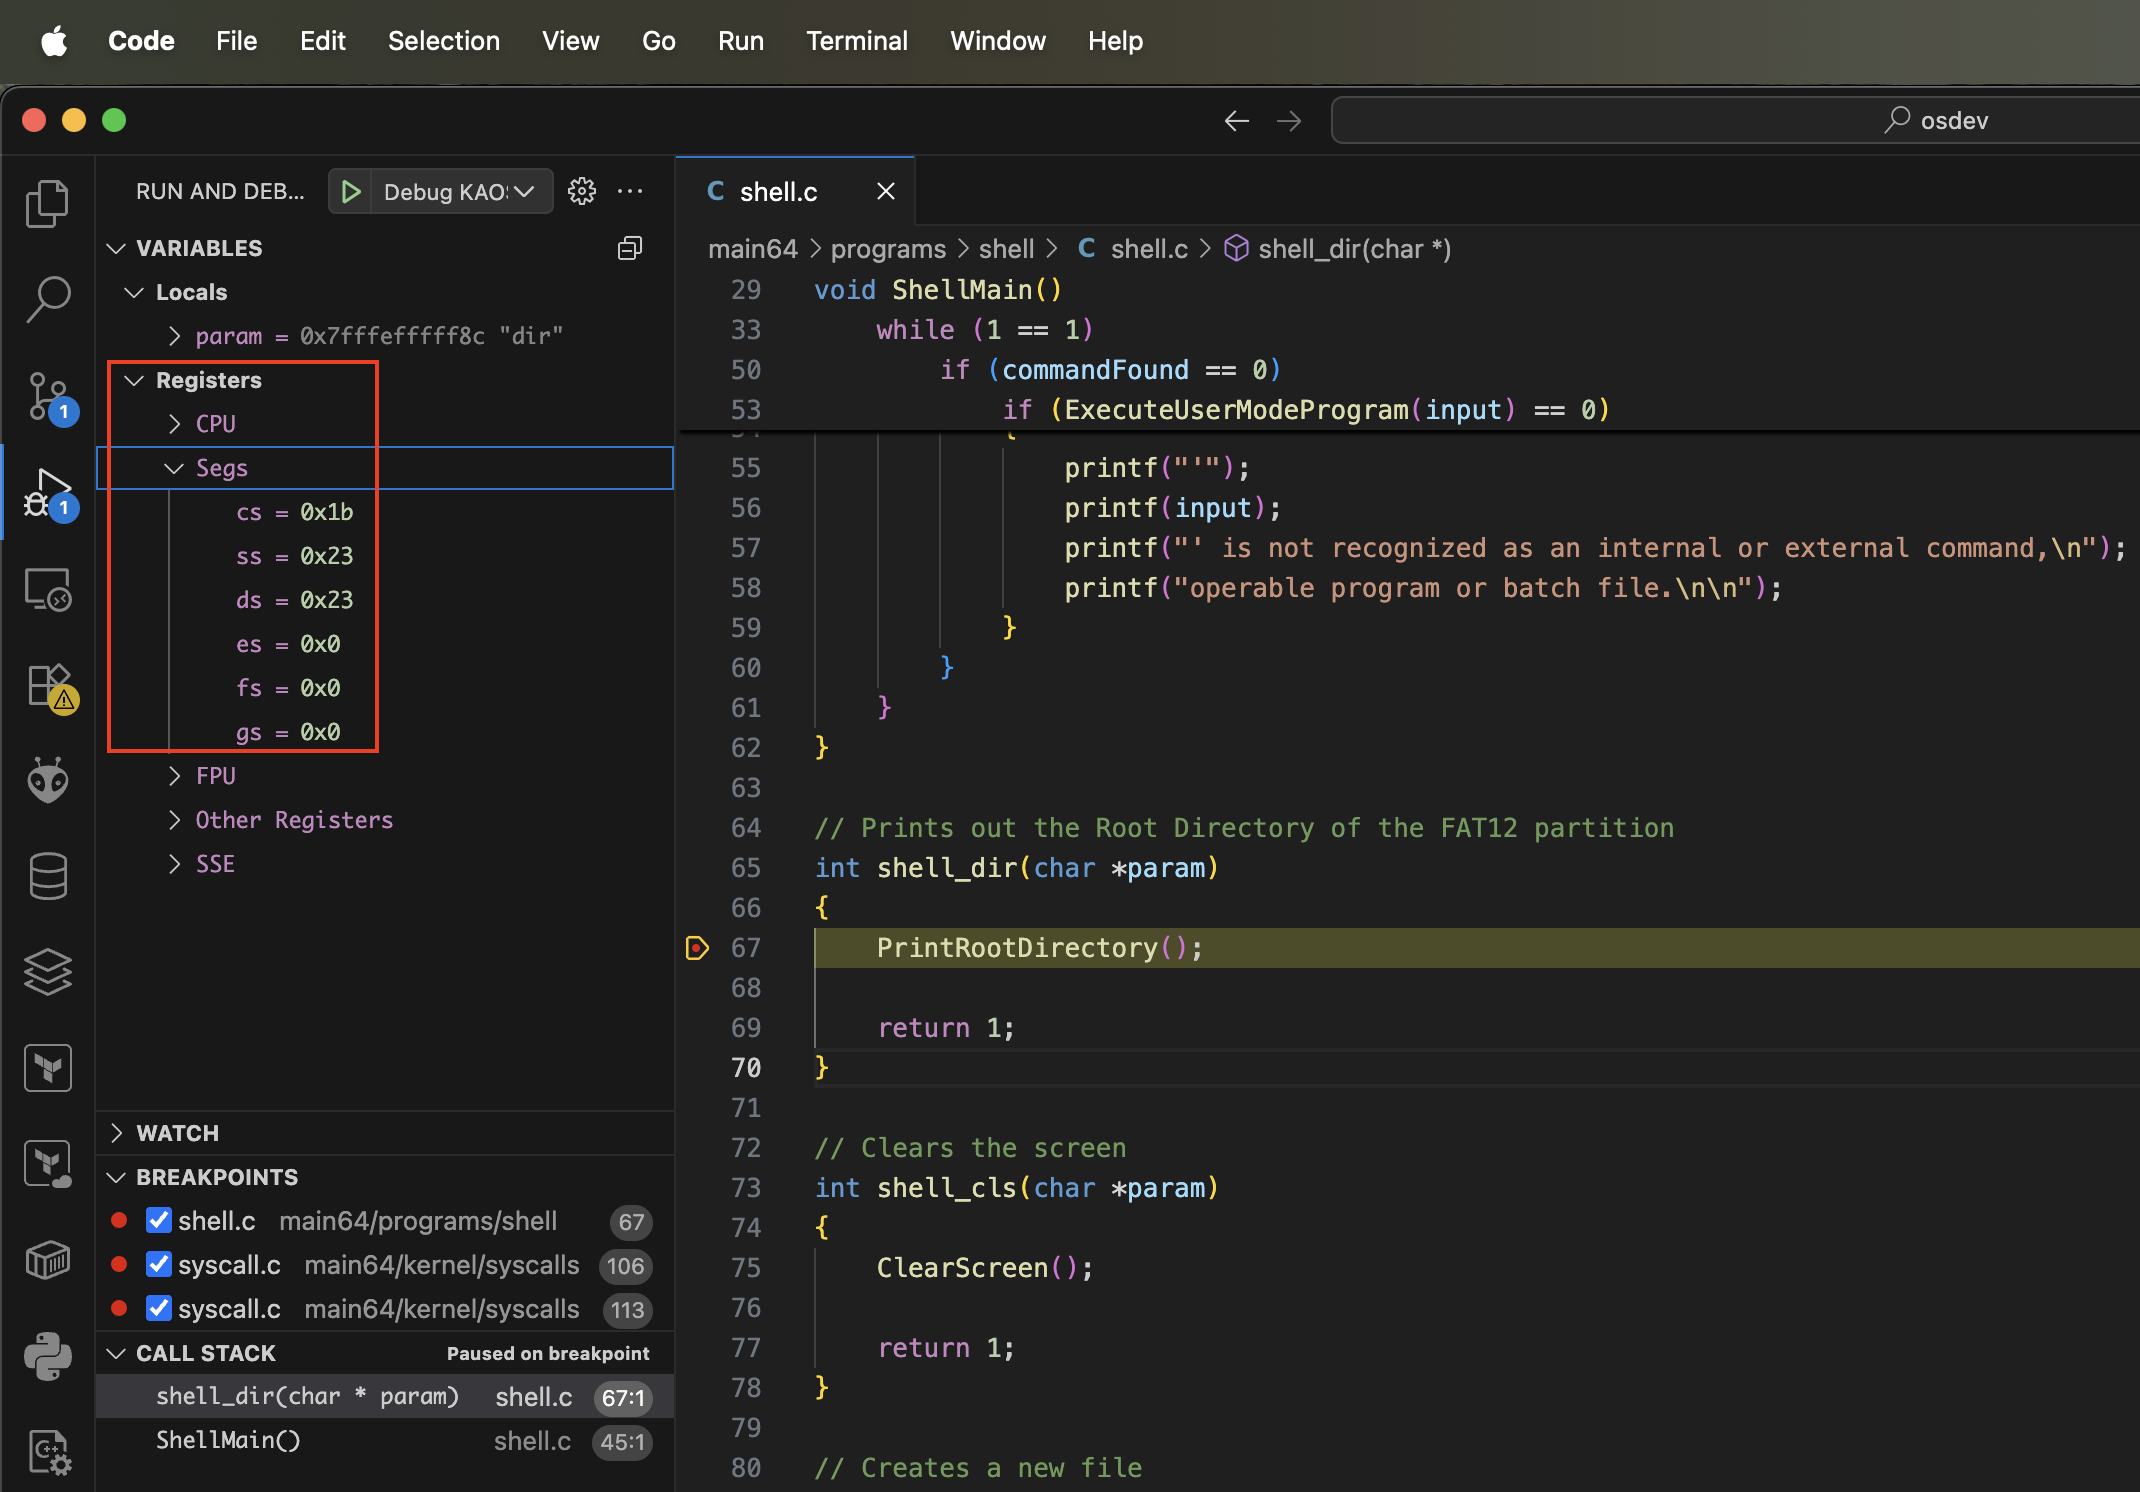Image resolution: width=2140 pixels, height=1492 pixels.
Task: Close the shell.c editor tab
Action: [x=886, y=191]
